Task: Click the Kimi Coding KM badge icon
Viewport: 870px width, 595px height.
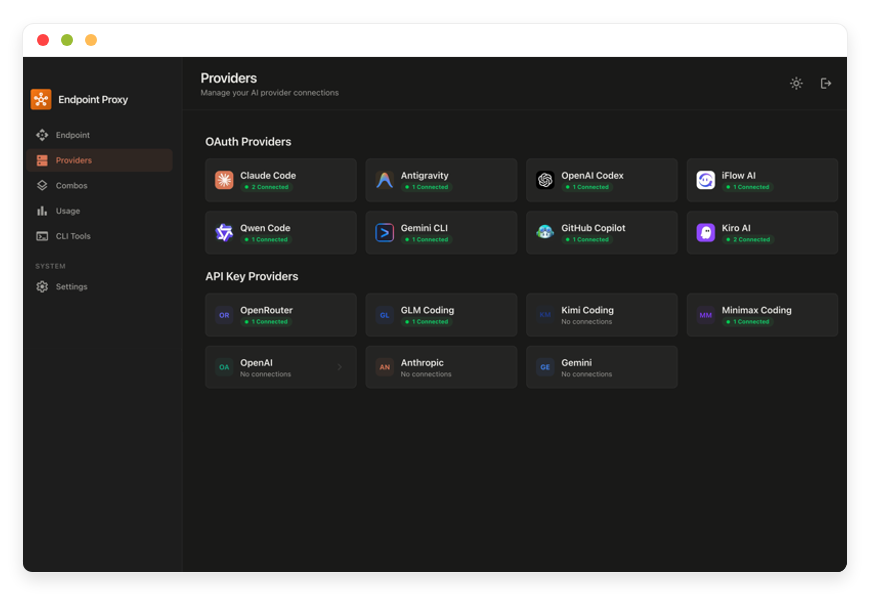Action: [545, 315]
